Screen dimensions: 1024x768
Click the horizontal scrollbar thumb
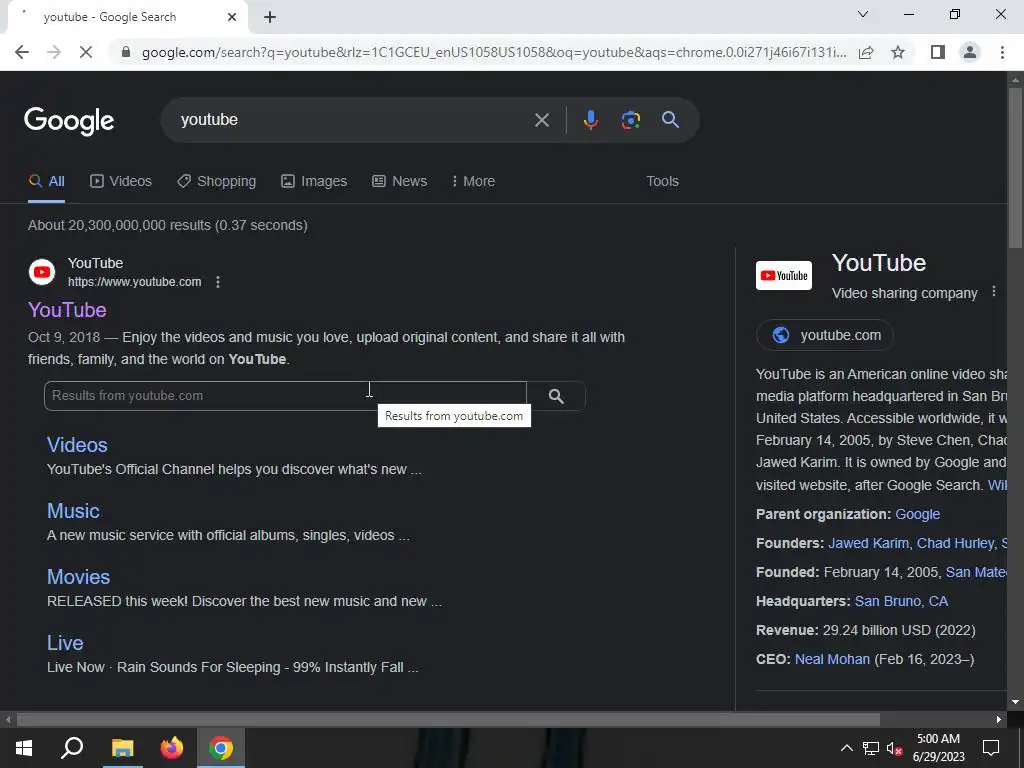coord(448,720)
